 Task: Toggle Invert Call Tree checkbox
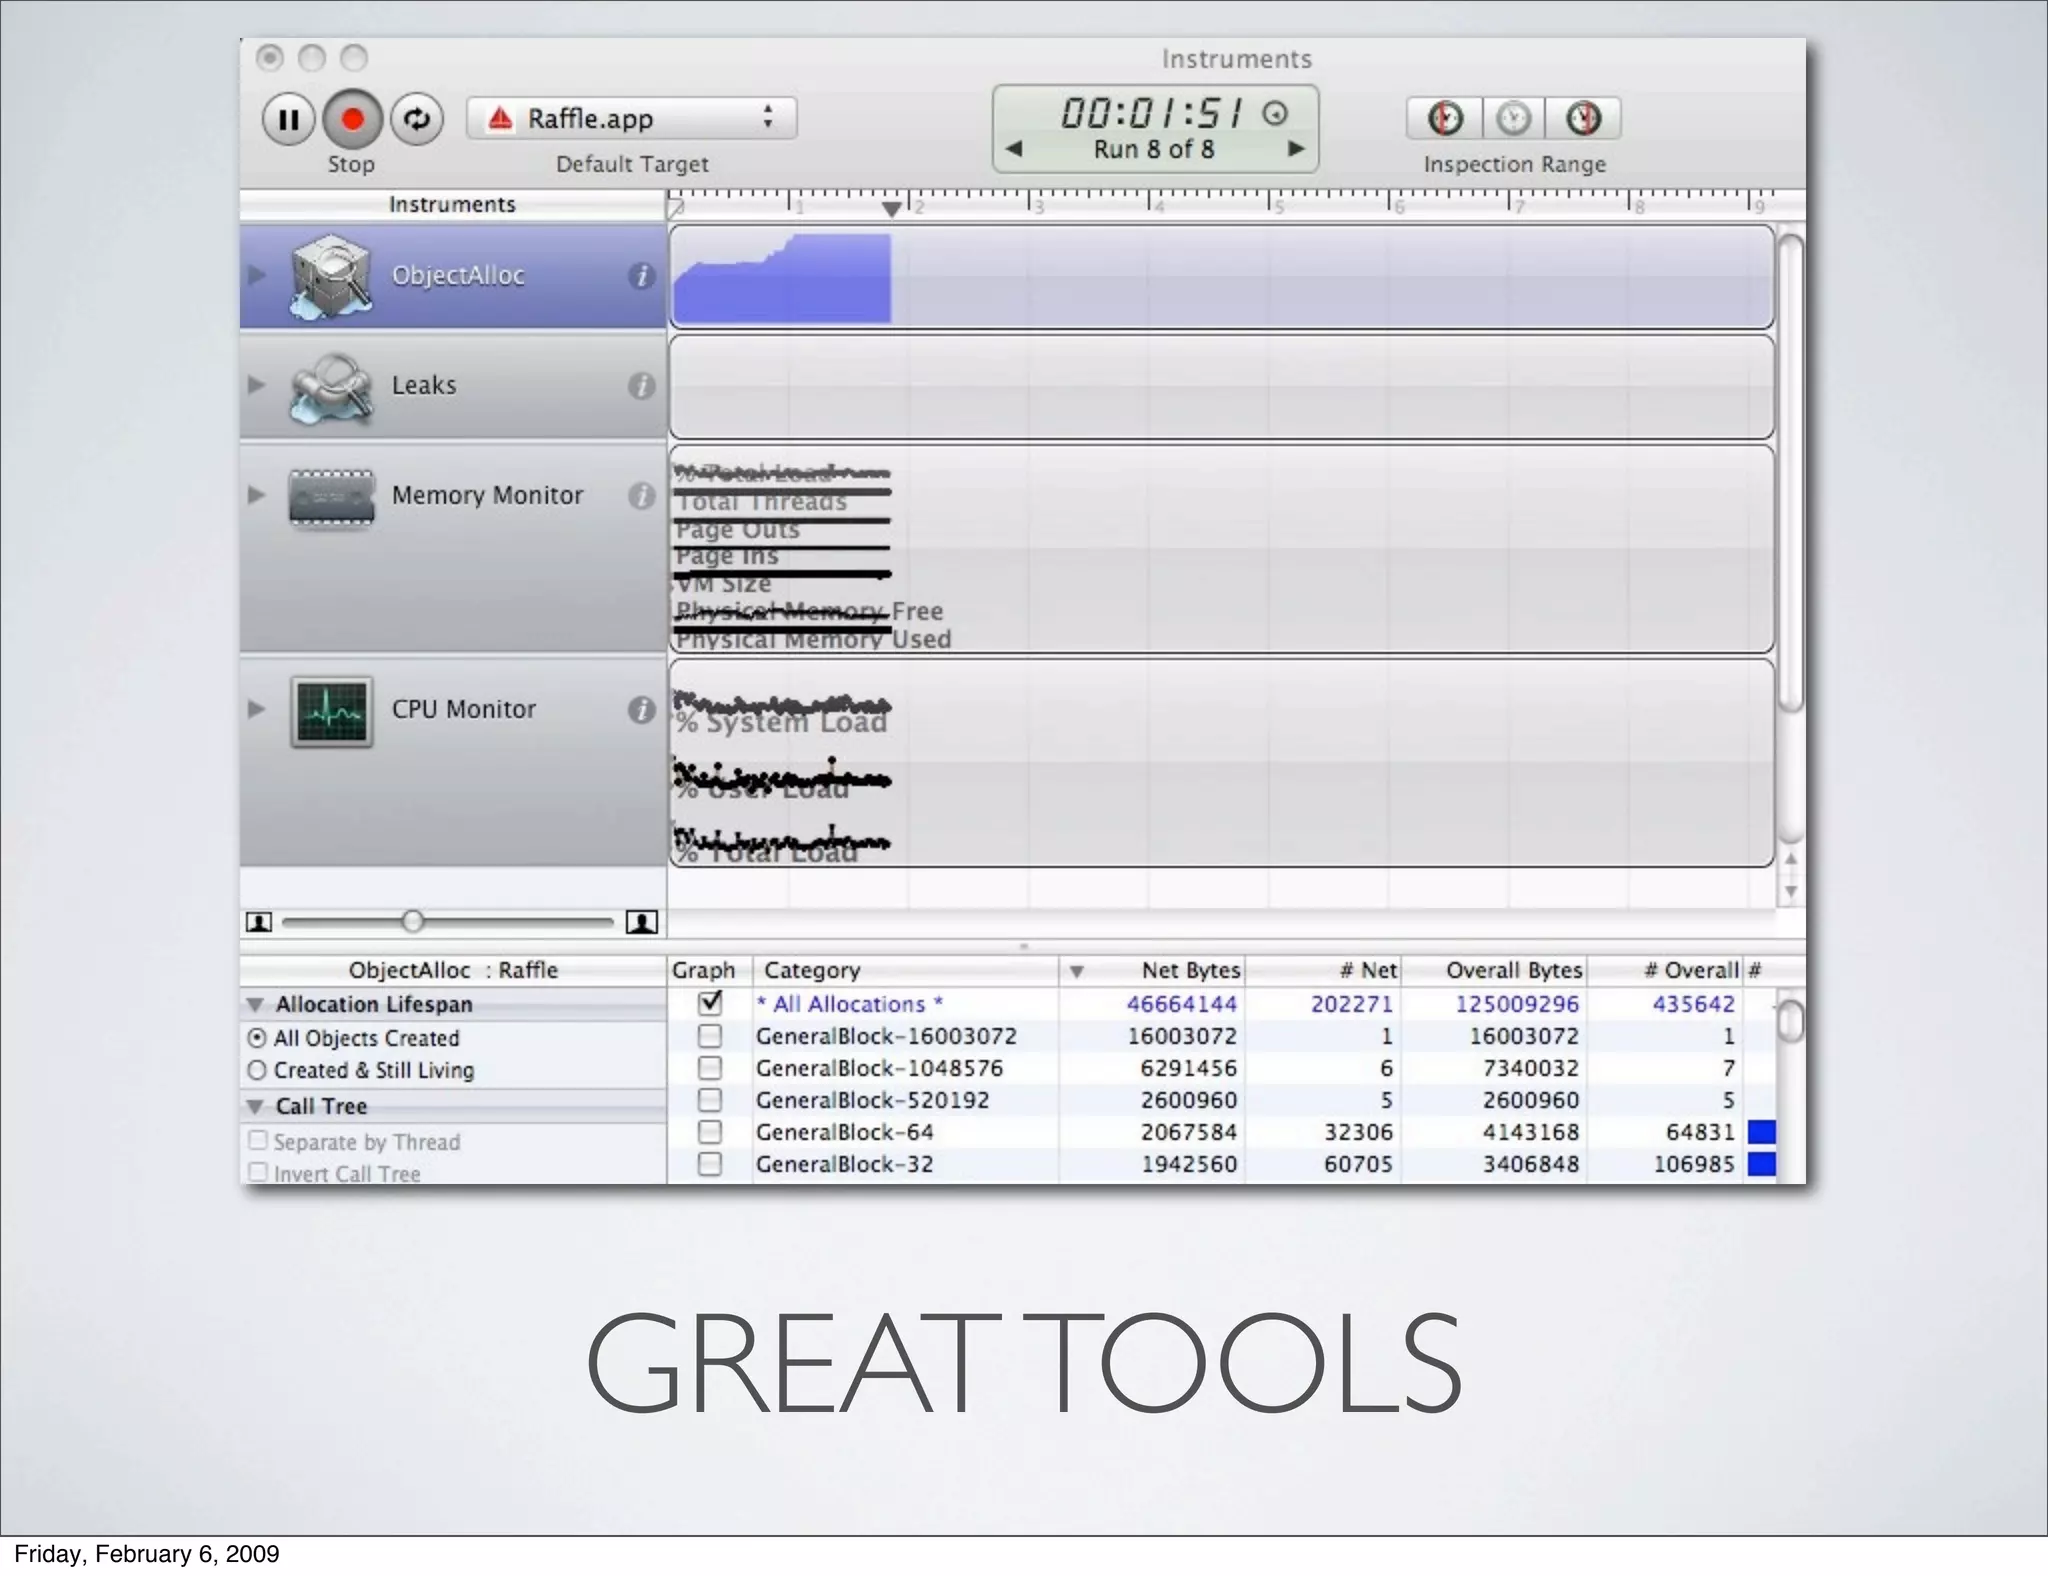[x=258, y=1172]
